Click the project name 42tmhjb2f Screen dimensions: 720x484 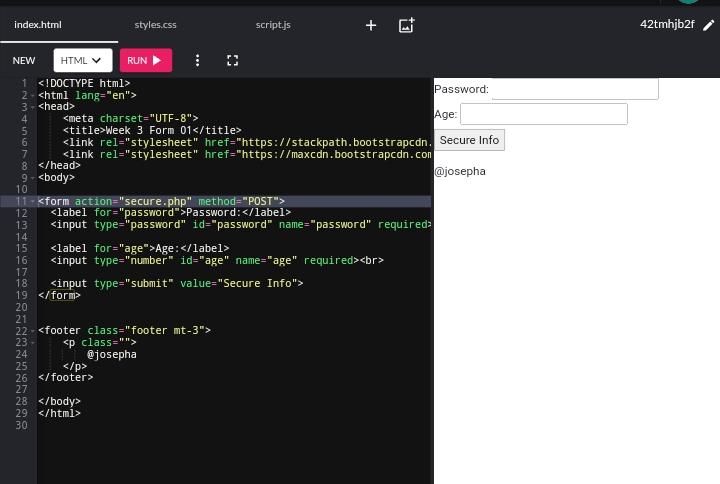[667, 24]
